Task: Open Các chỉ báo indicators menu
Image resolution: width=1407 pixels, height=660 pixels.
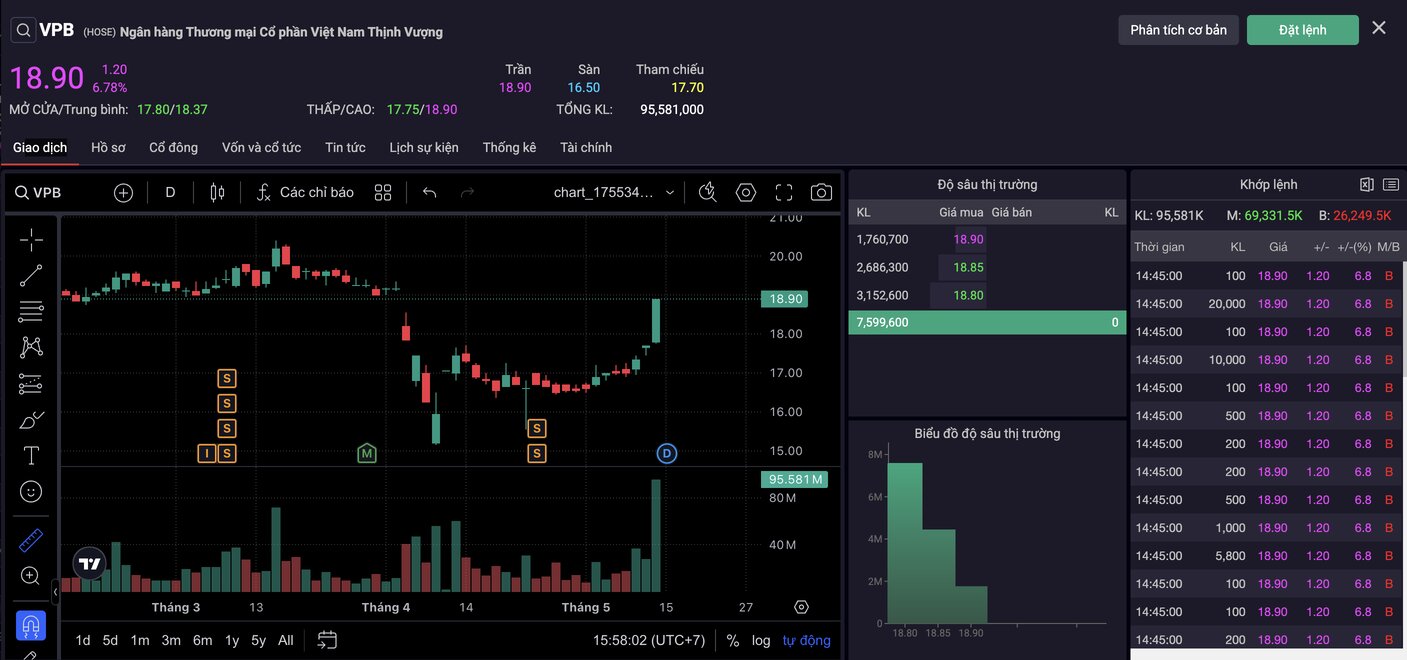Action: [305, 192]
